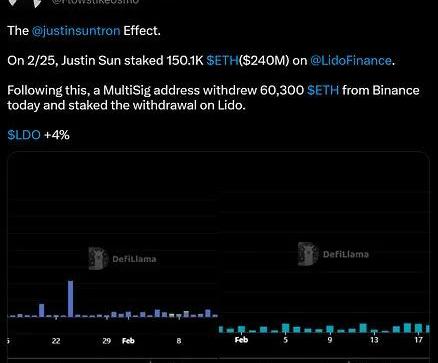Click the 17 date label on right chart
The image size is (438, 363).
coord(418,340)
